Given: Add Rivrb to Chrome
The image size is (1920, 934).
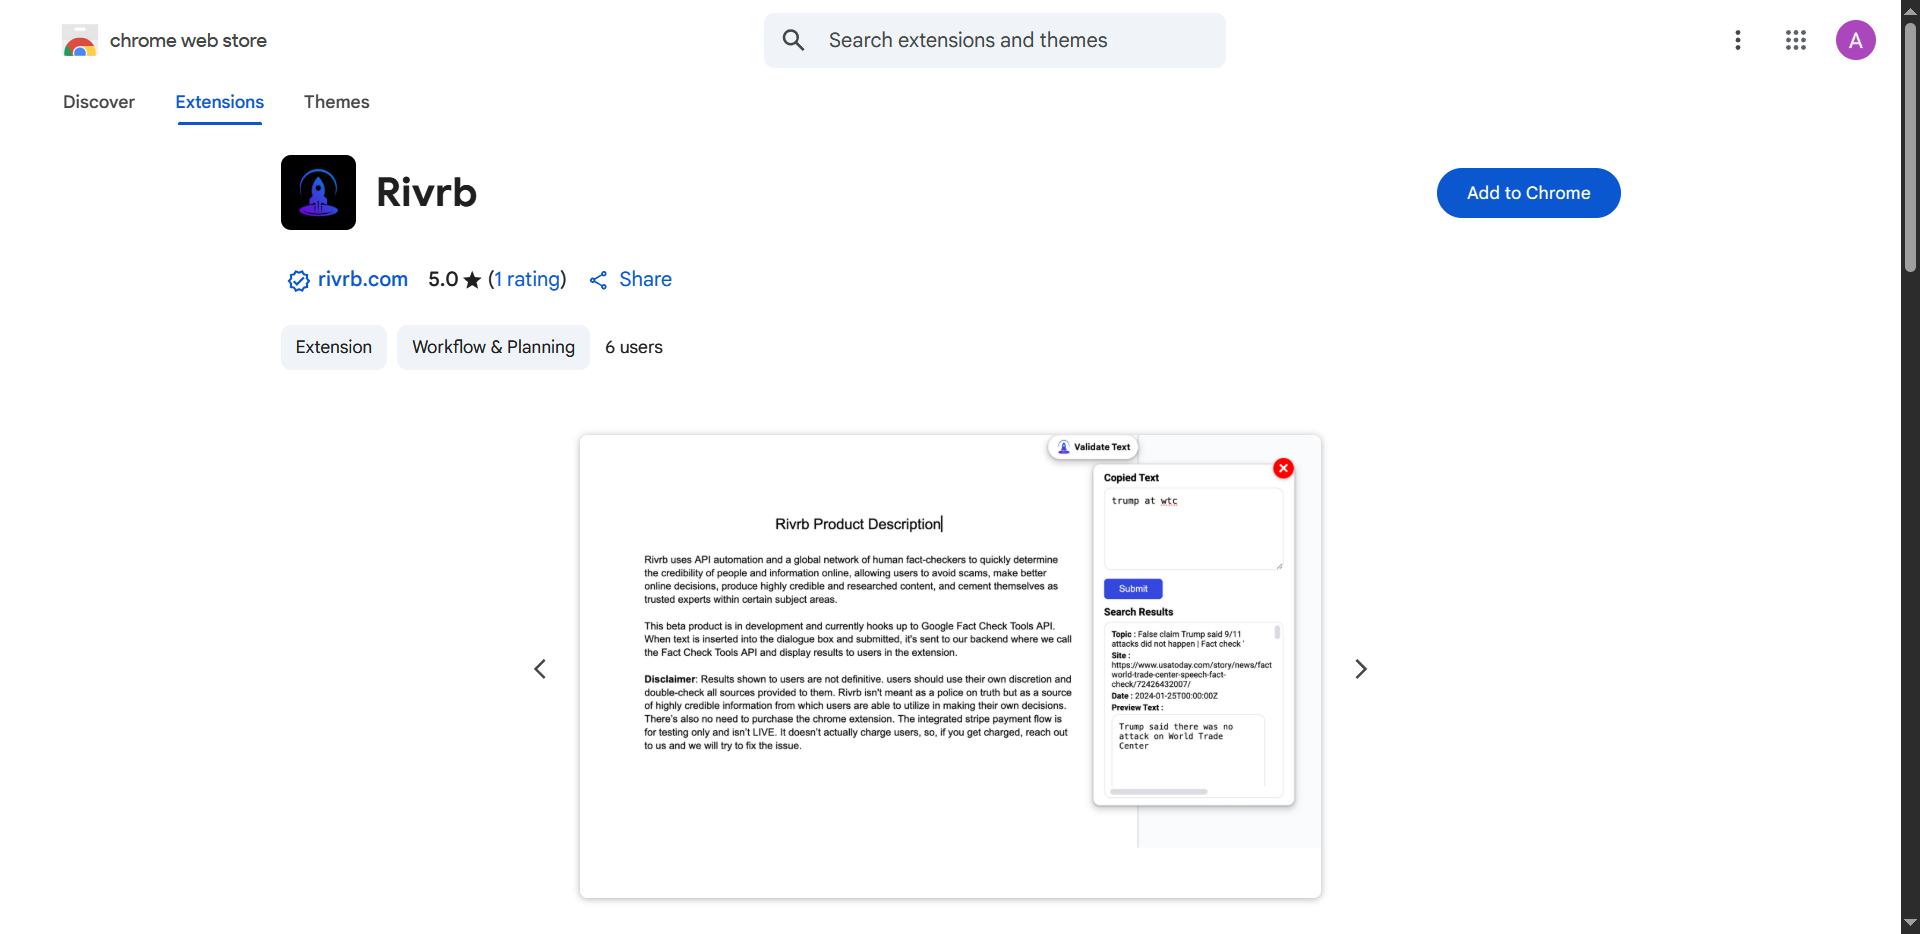Looking at the screenshot, I should (1528, 193).
